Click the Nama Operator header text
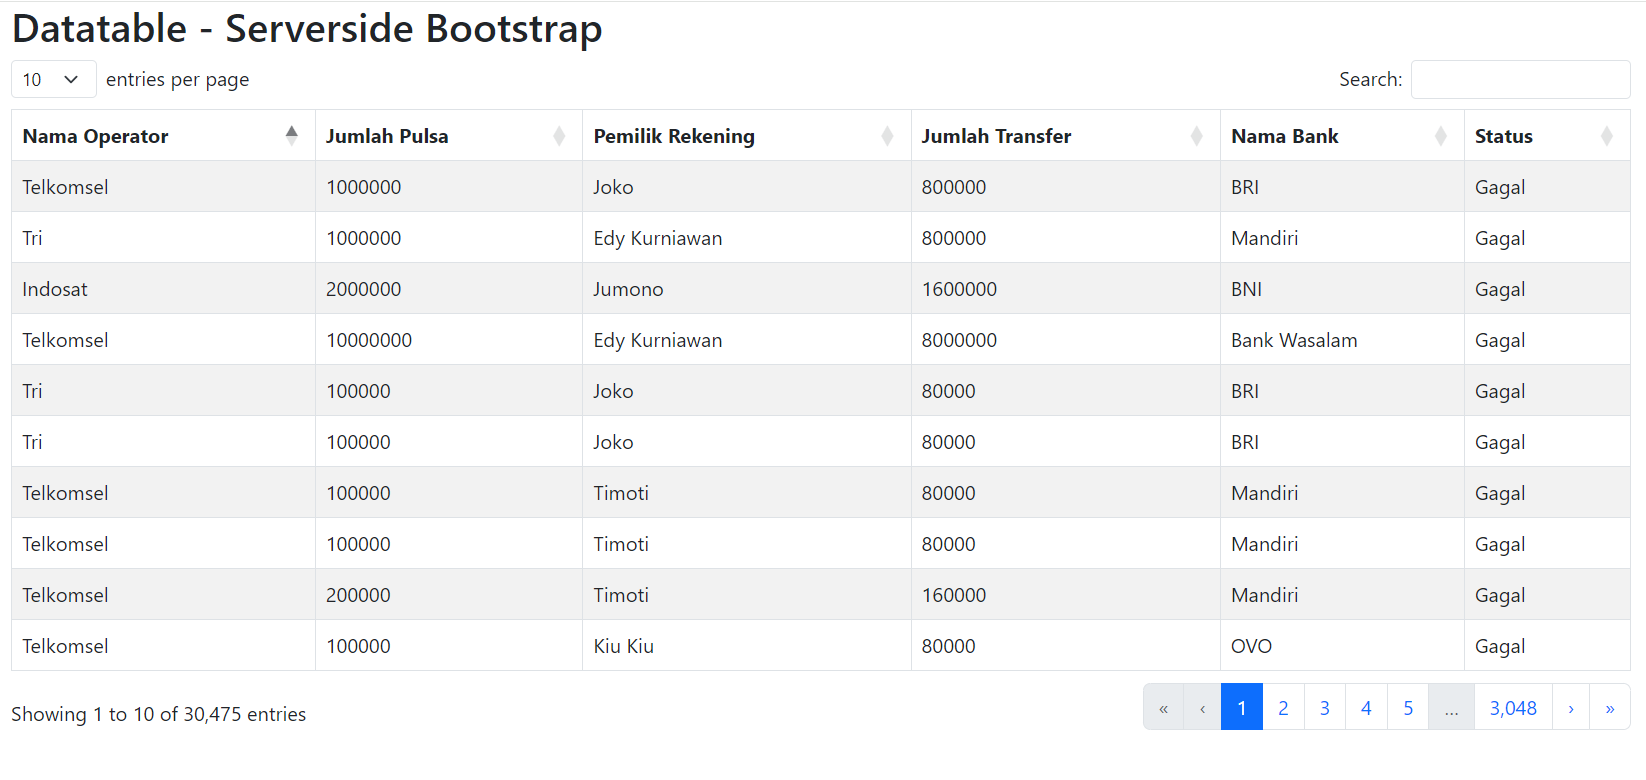This screenshot has height=780, width=1646. click(95, 136)
